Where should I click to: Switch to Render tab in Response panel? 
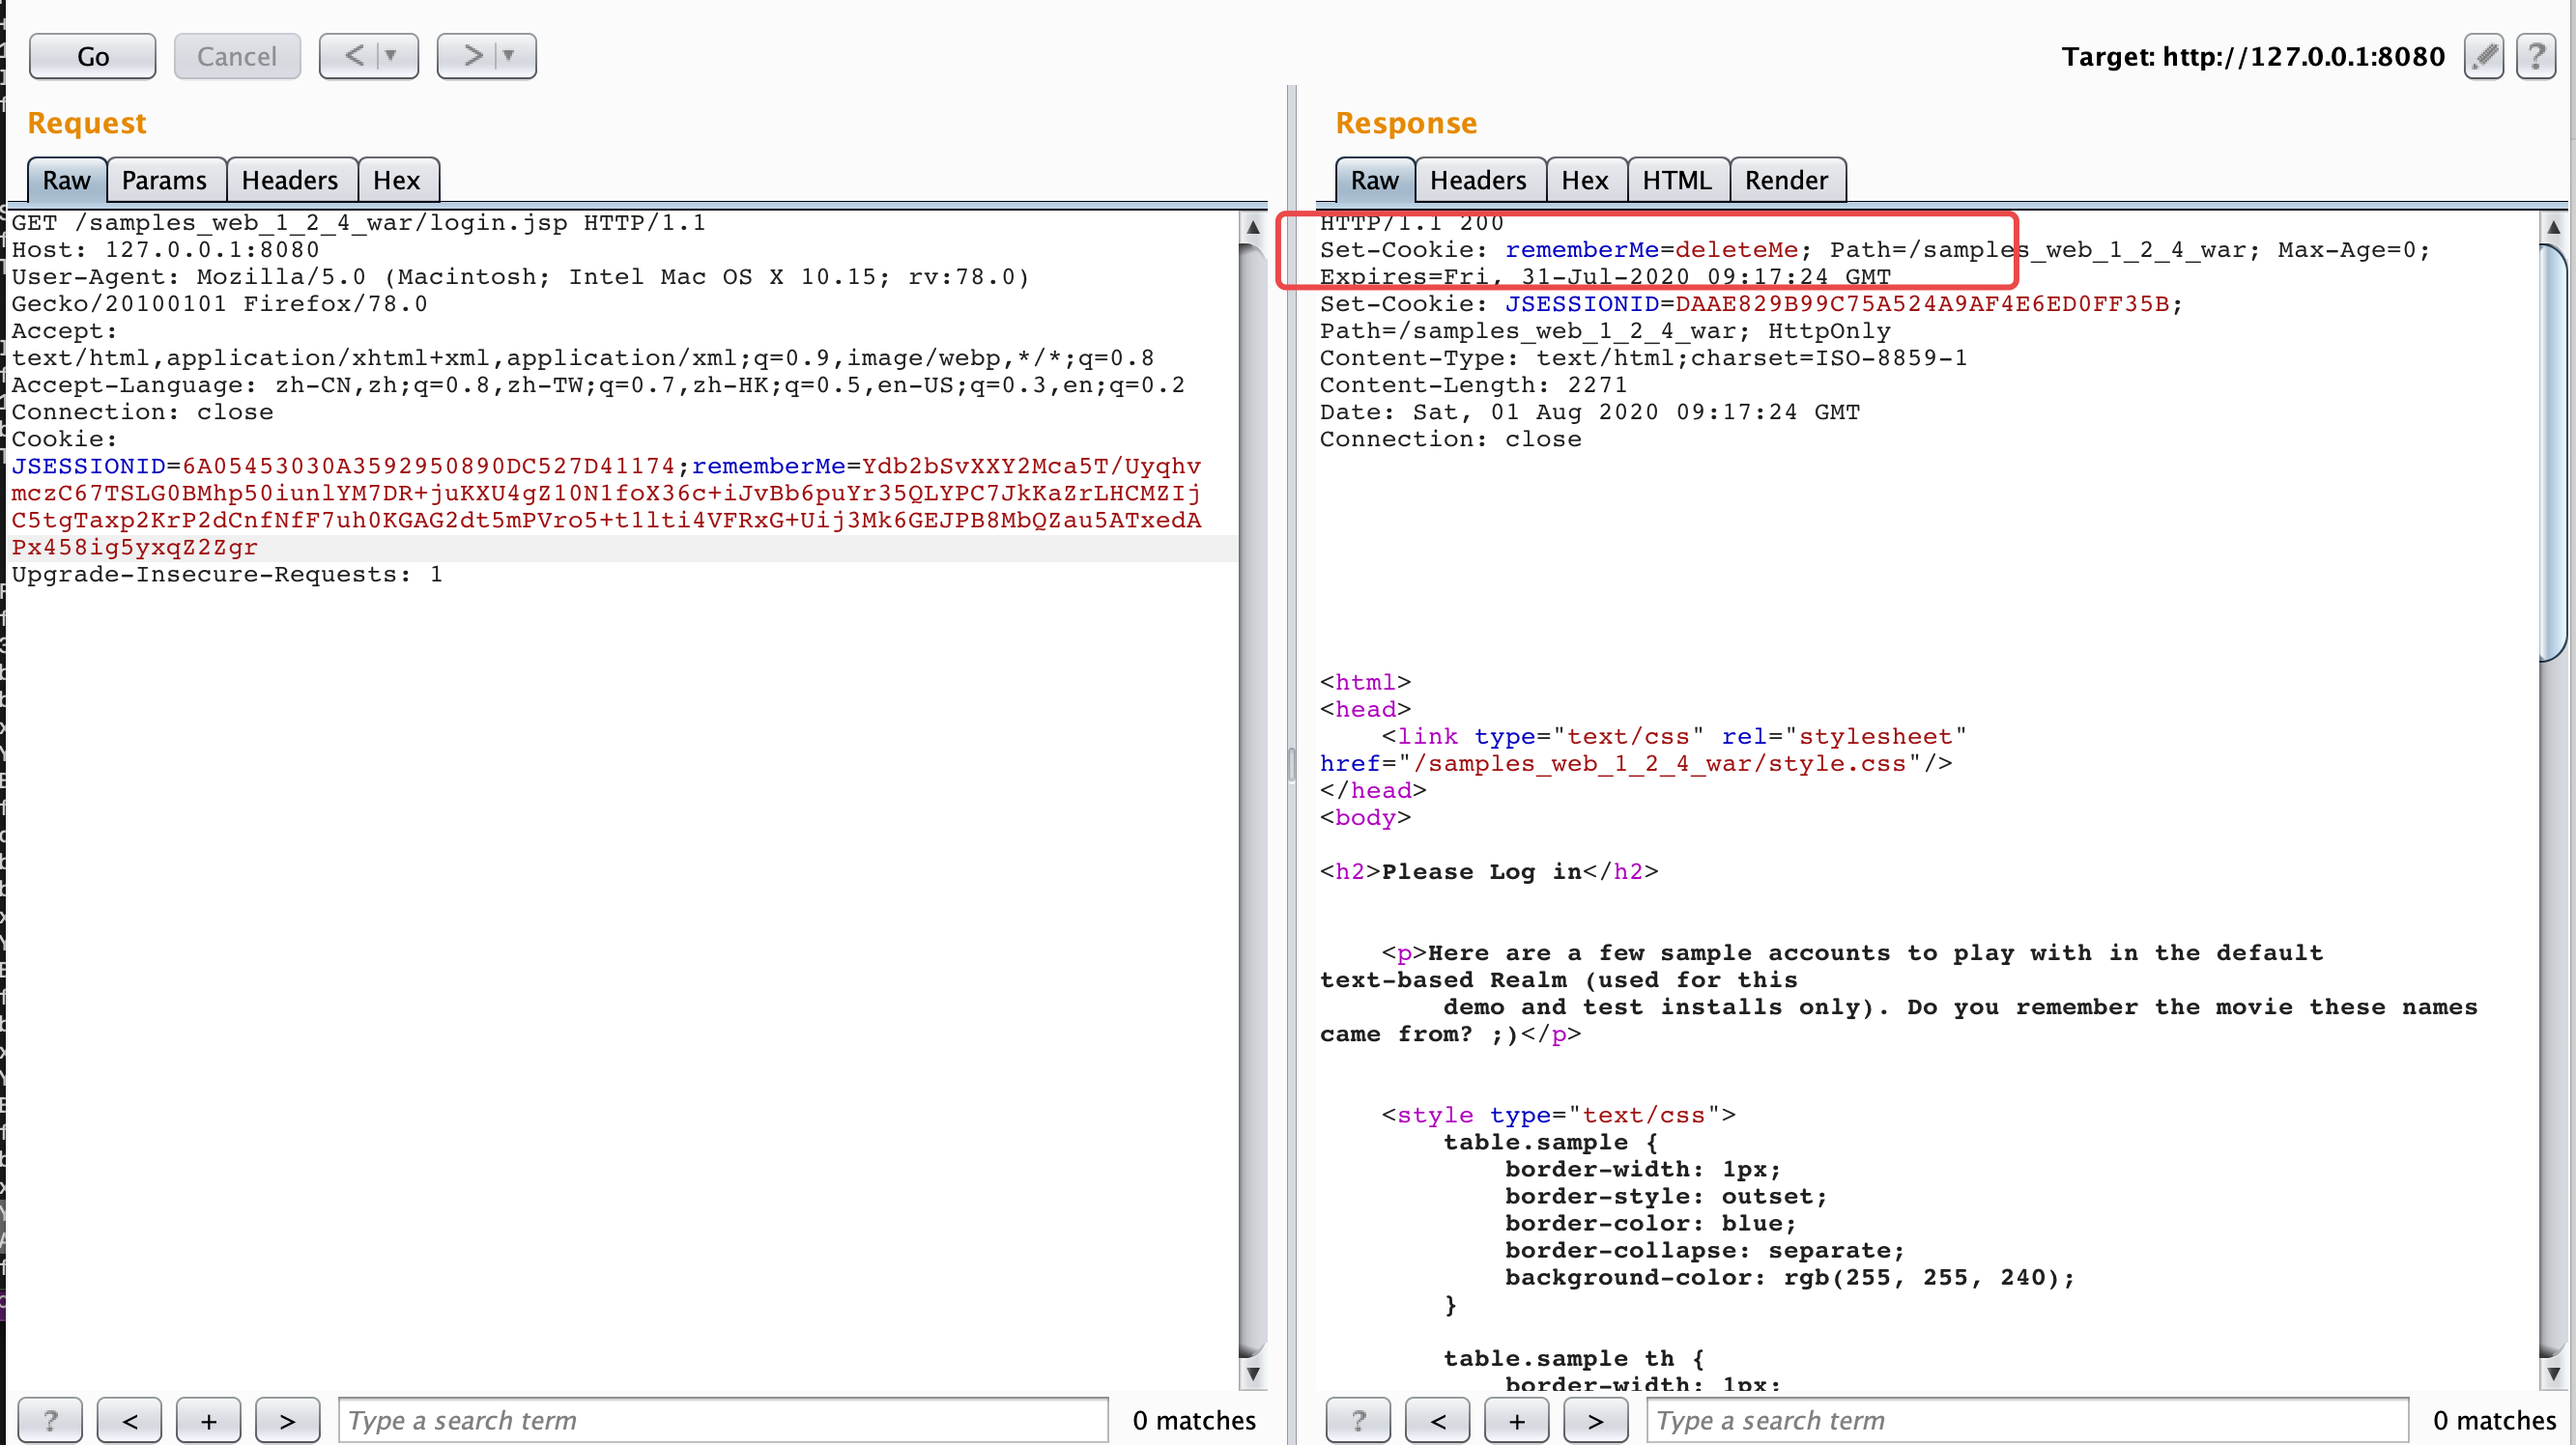[1786, 179]
